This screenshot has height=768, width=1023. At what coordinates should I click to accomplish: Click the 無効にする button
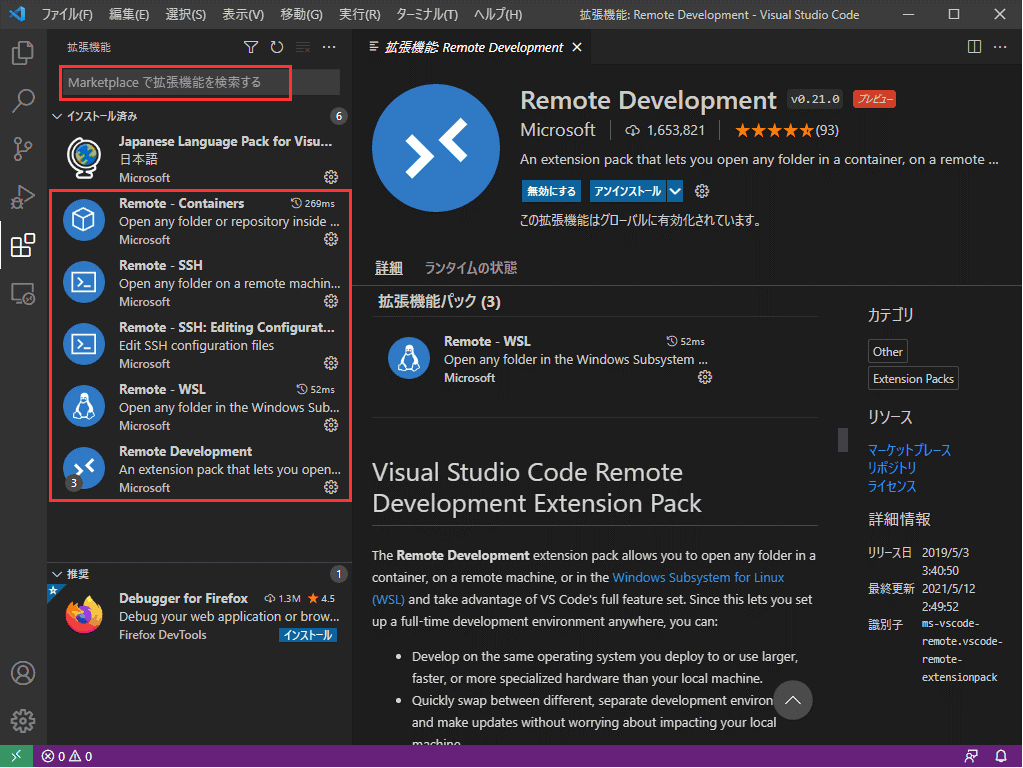point(551,191)
